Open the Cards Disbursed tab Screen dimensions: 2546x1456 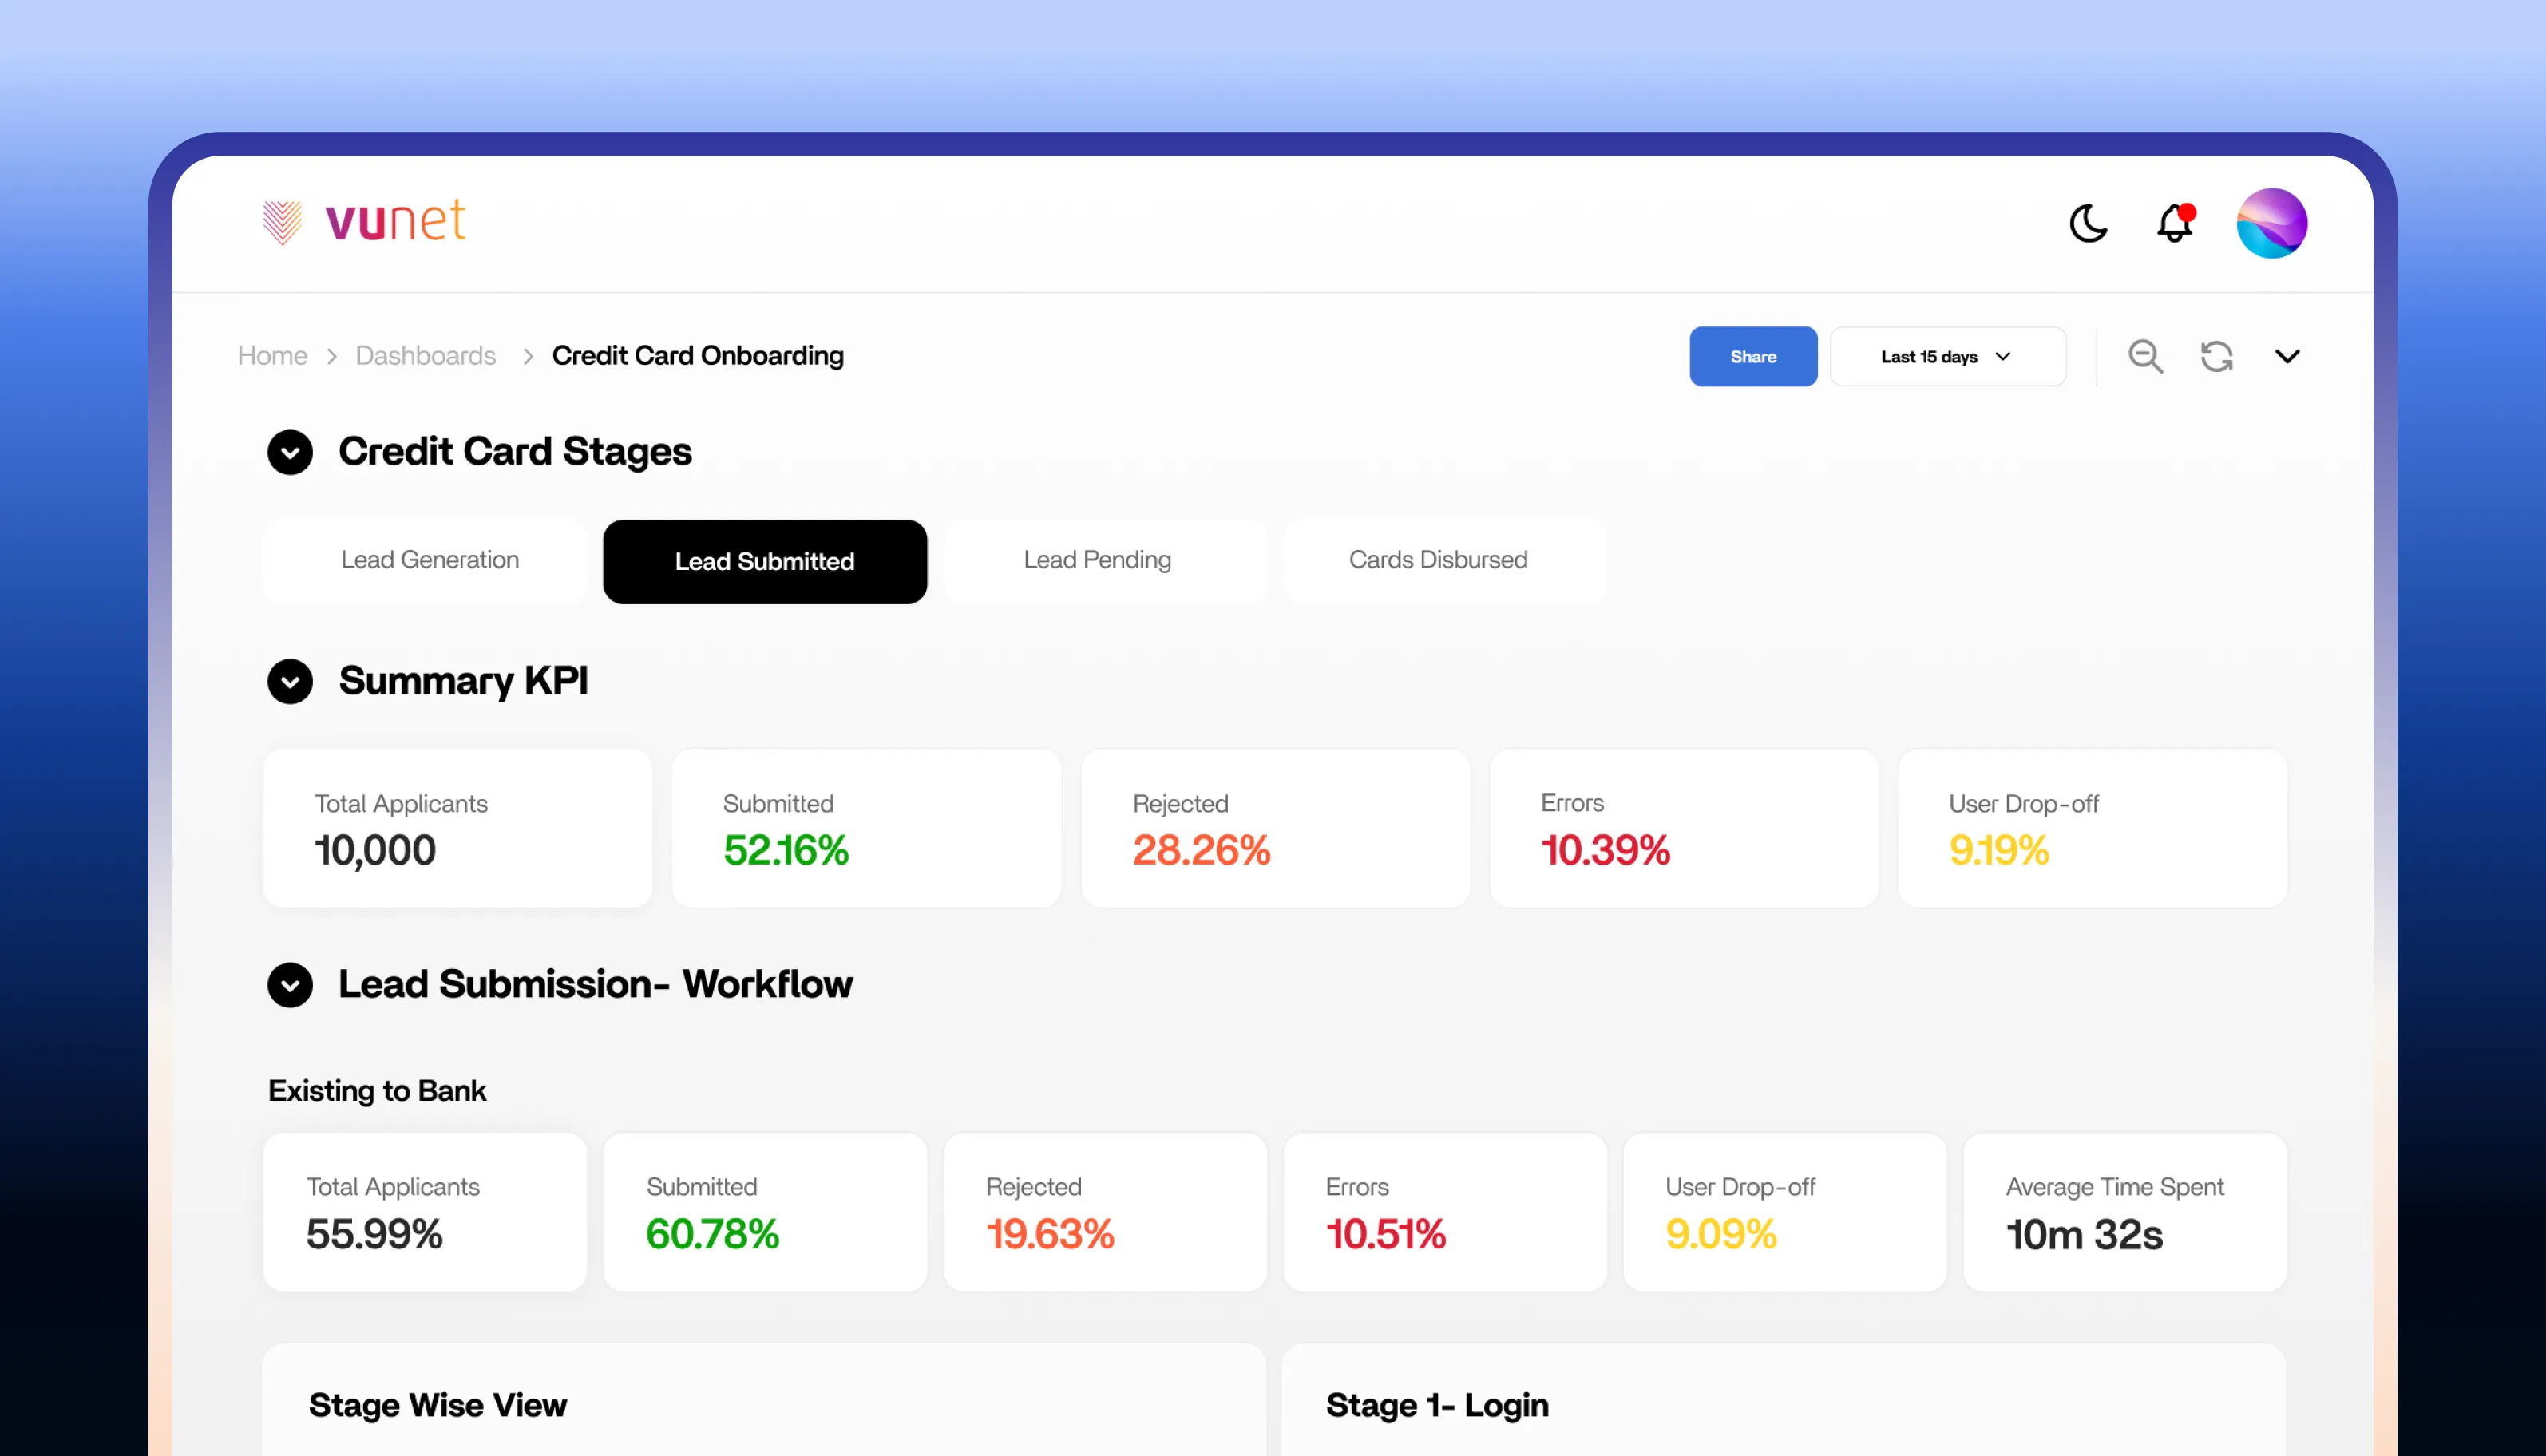click(x=1437, y=560)
